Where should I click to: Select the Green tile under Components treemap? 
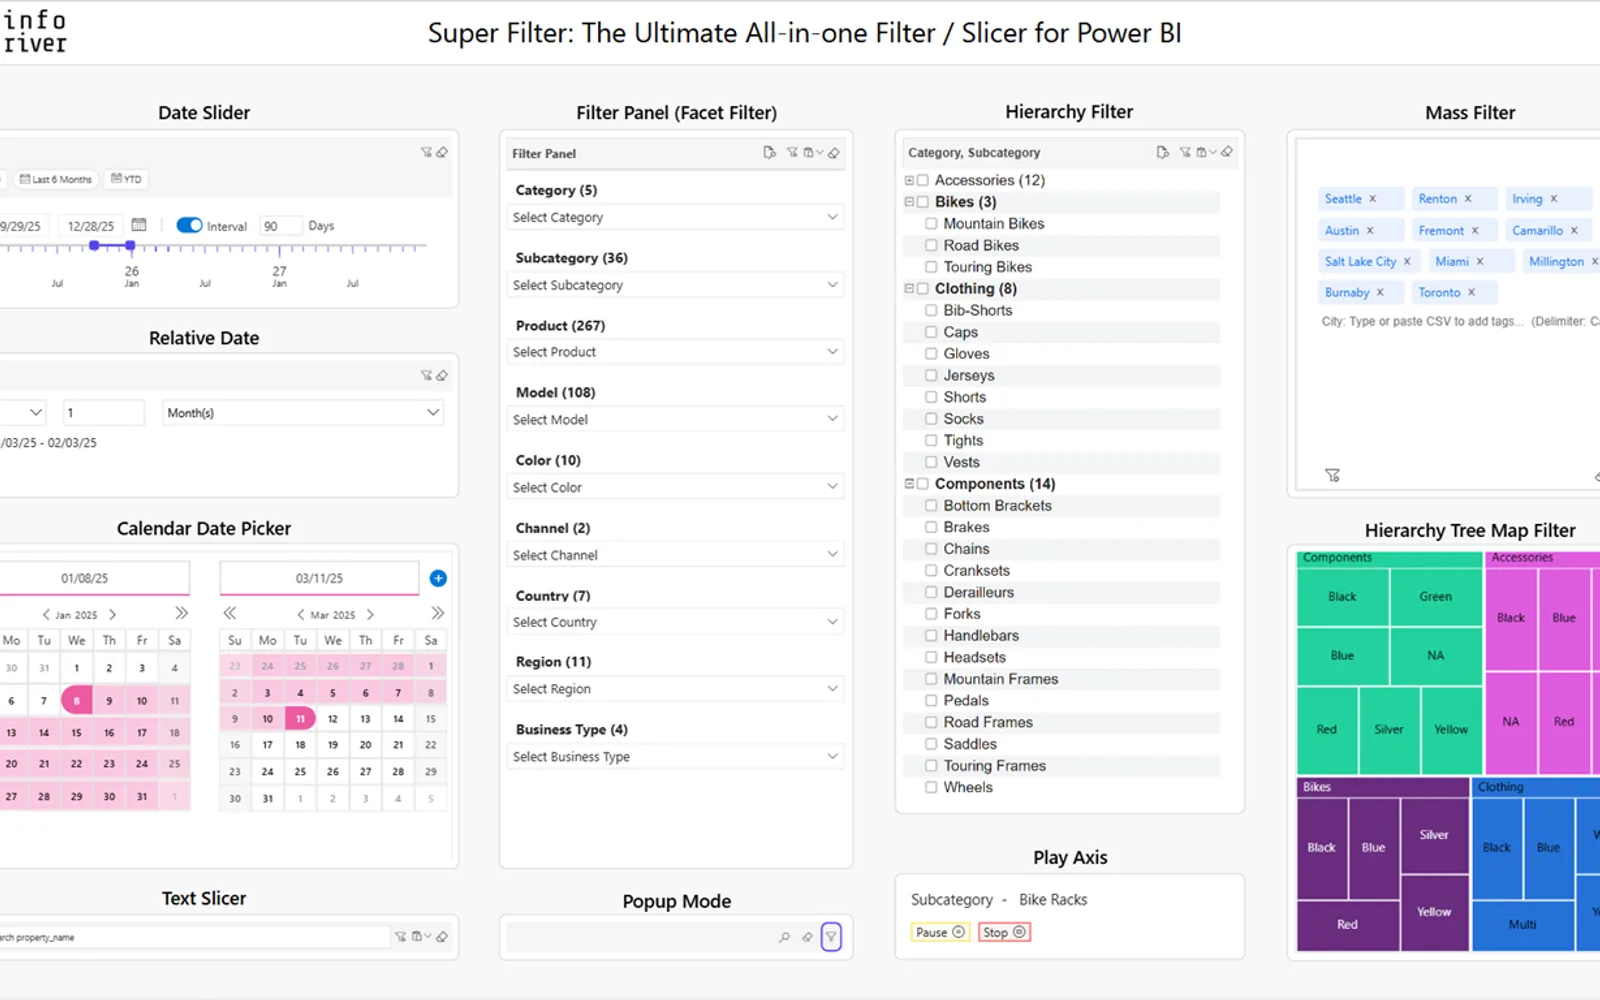(x=1435, y=597)
